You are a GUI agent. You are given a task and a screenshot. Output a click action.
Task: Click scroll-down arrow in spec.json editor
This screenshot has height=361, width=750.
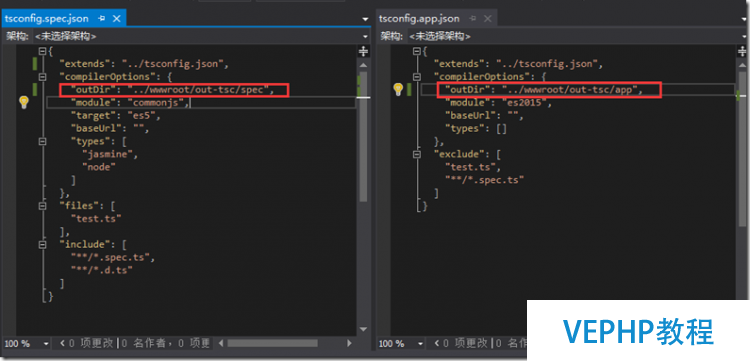[364, 329]
